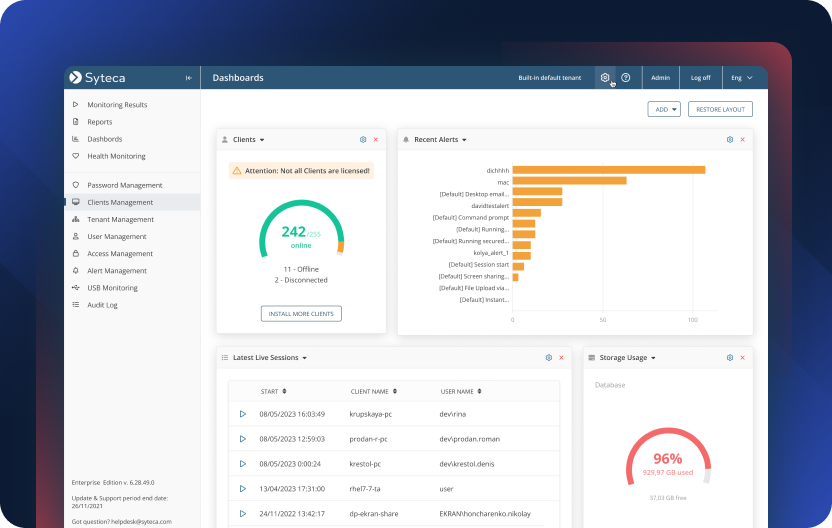The height and width of the screenshot is (528, 832).
Task: Play the krupskaya-pc live session
Action: point(242,414)
